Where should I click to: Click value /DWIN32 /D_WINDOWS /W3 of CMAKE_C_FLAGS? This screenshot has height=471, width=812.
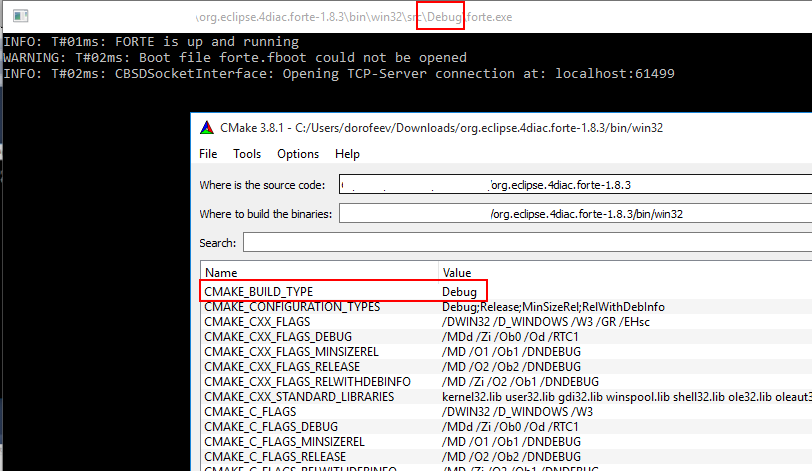(x=517, y=412)
